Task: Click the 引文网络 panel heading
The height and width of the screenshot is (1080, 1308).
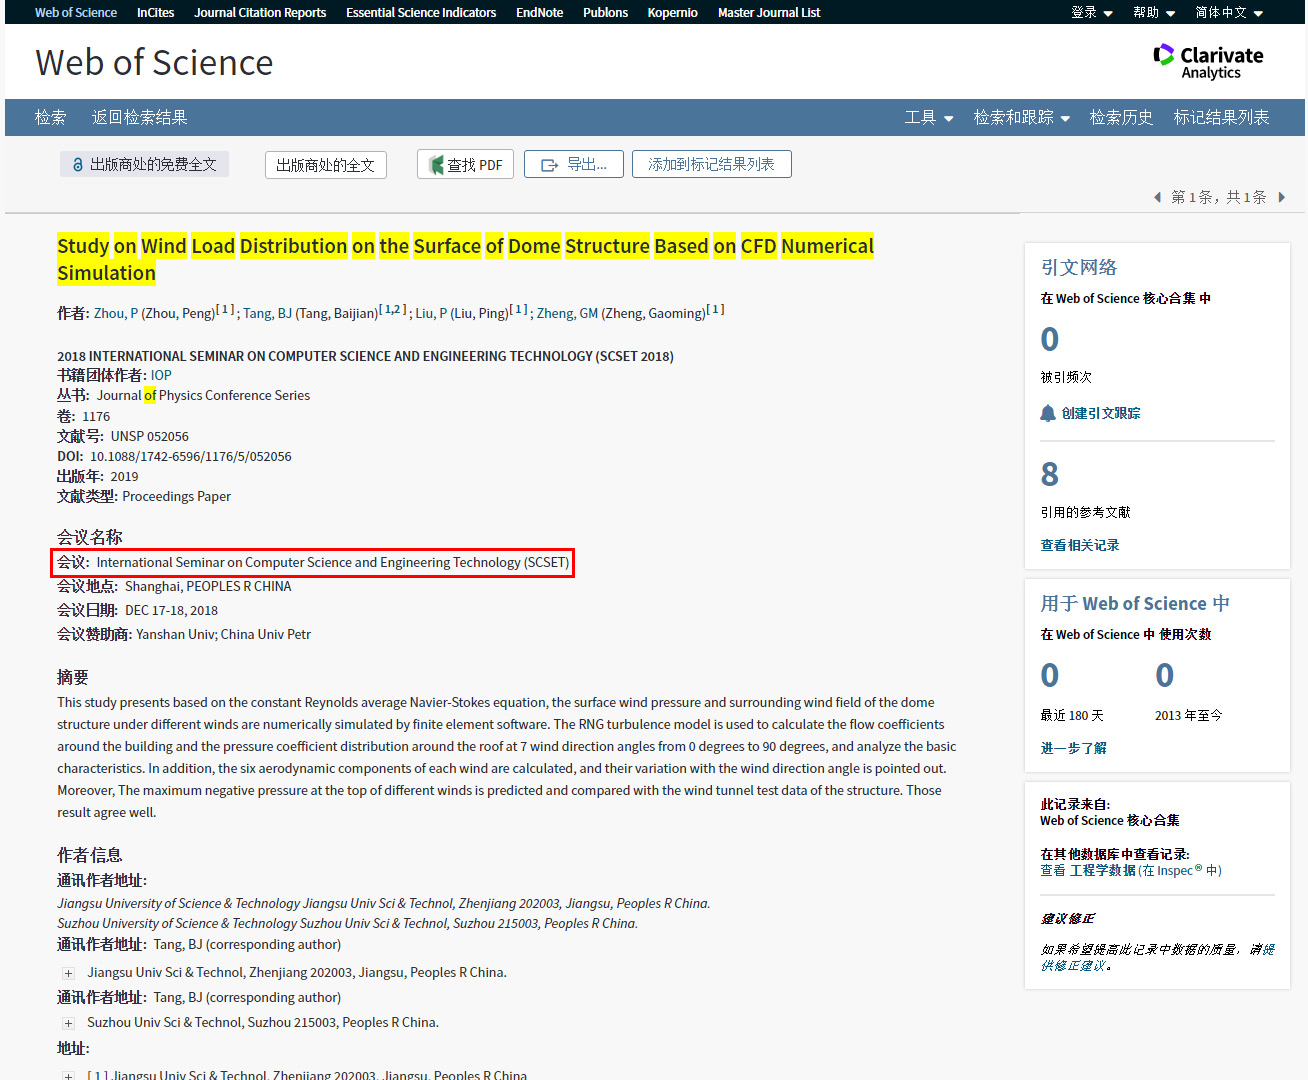Action: 1079,267
